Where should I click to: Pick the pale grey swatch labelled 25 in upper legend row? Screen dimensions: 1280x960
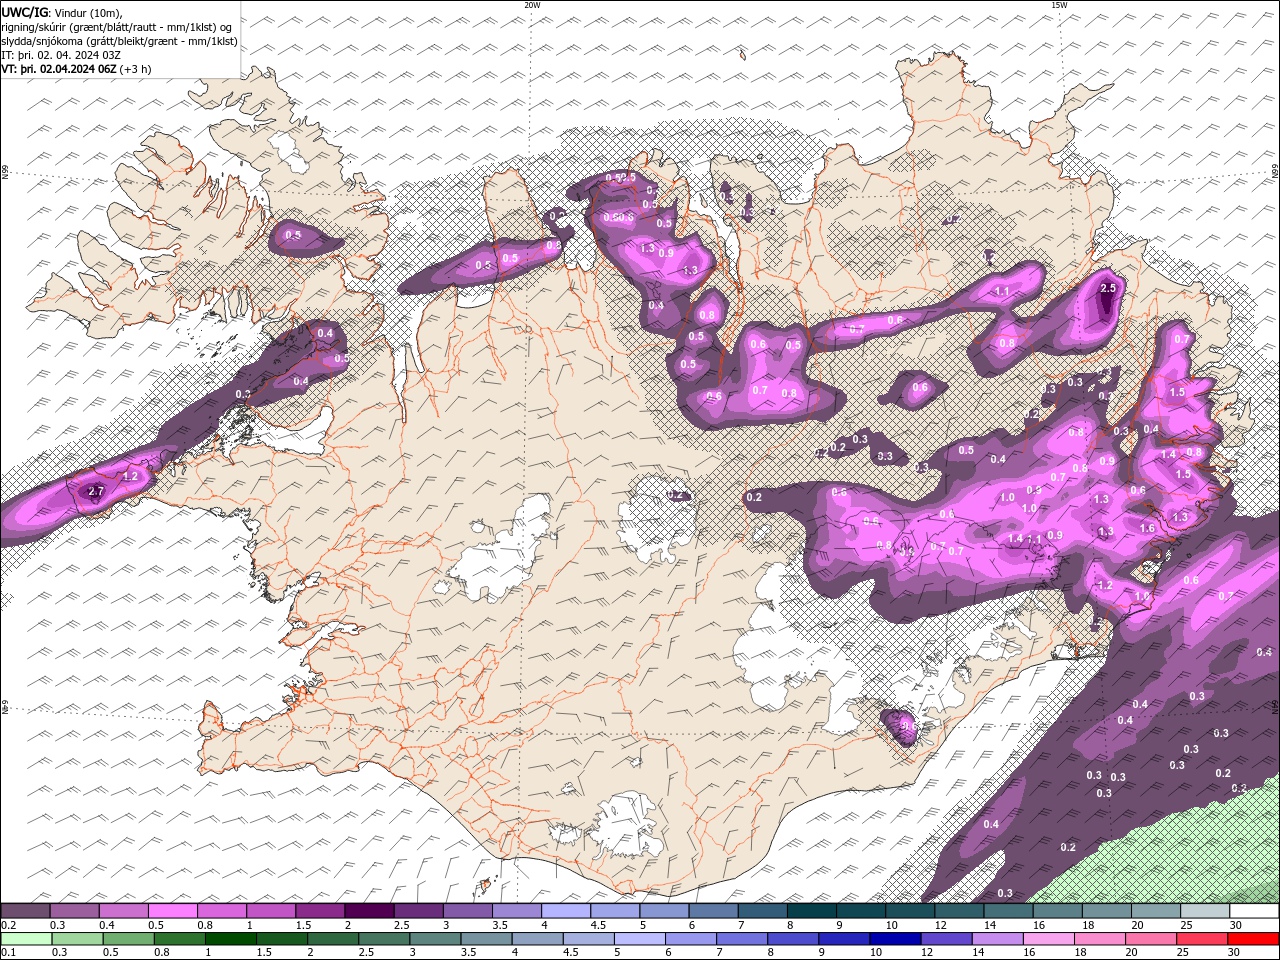pyautogui.click(x=1204, y=911)
